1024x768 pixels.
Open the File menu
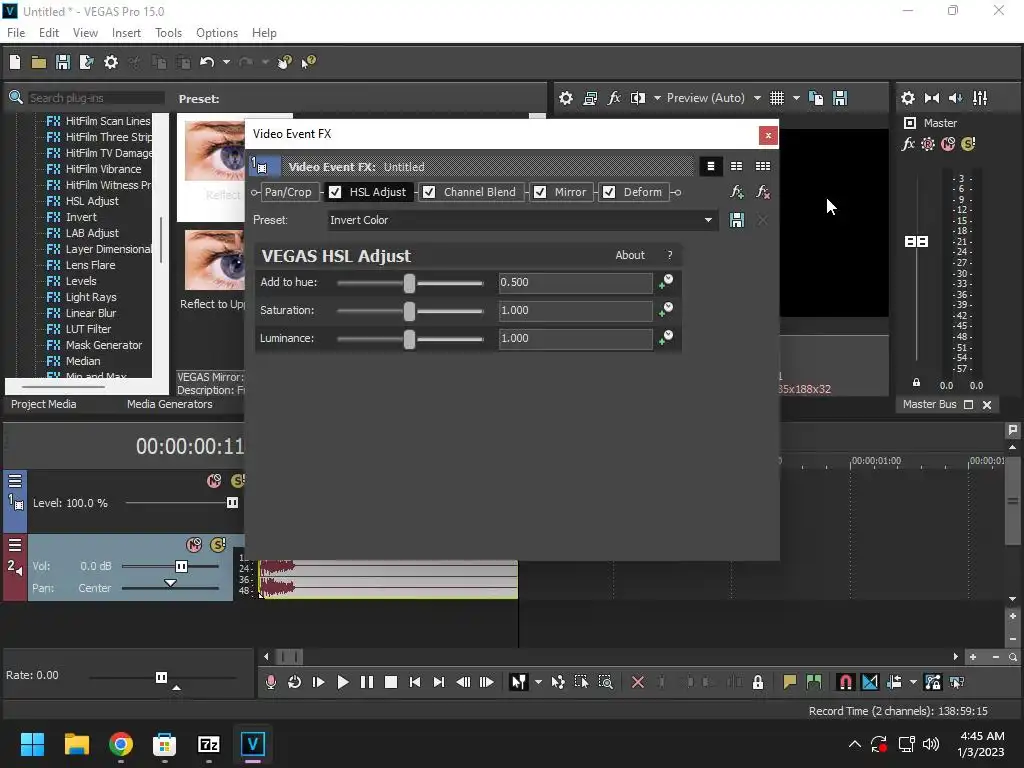click(x=16, y=33)
